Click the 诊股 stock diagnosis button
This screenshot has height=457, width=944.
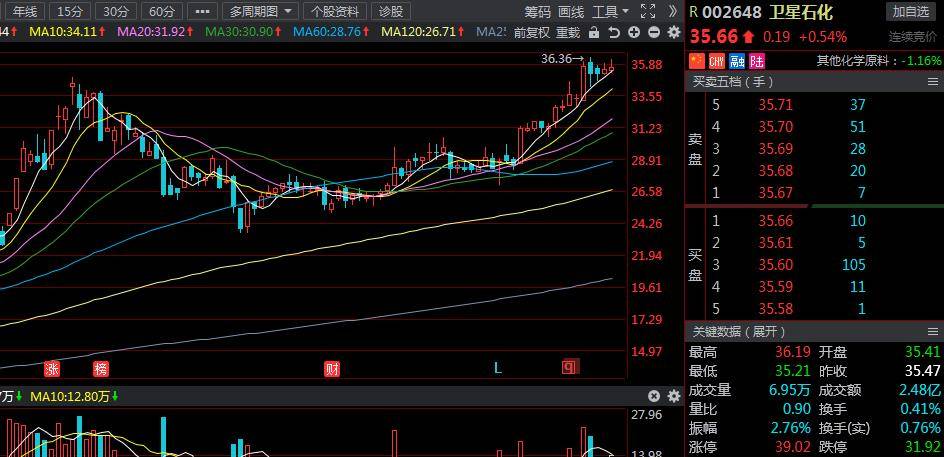[391, 12]
